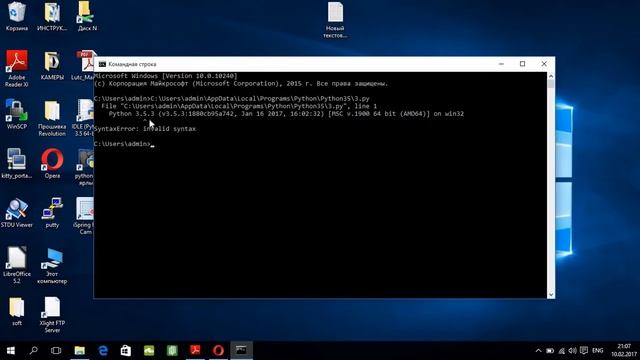This screenshot has width=640, height=360.
Task: Open the clock showing 21:07
Action: click(624, 350)
